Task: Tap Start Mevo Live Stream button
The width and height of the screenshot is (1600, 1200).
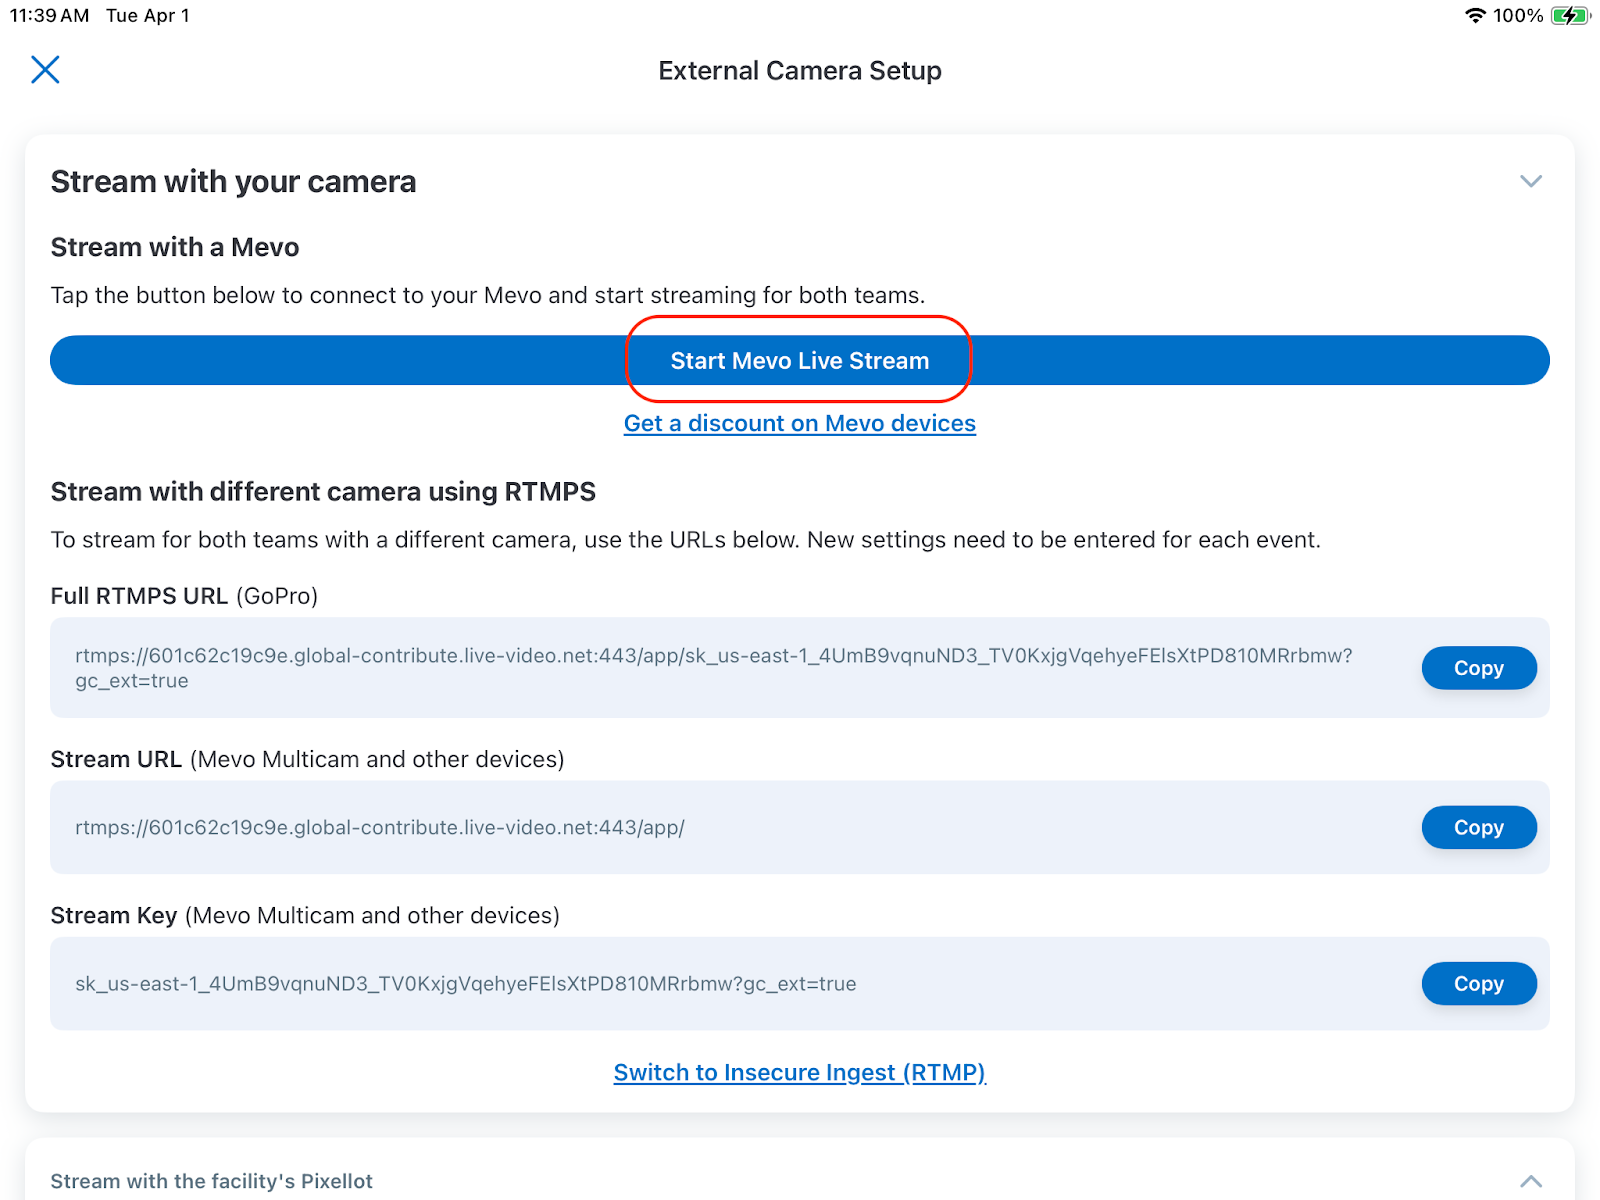Action: [x=799, y=360]
